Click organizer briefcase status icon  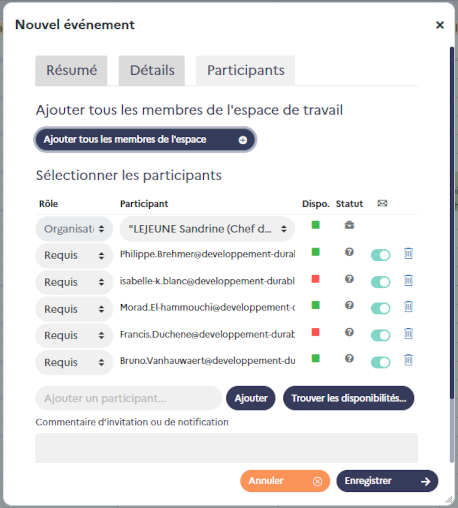pos(349,225)
